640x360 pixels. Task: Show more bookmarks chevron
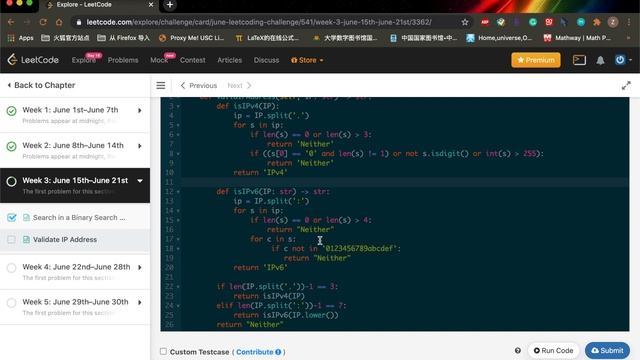[628, 38]
